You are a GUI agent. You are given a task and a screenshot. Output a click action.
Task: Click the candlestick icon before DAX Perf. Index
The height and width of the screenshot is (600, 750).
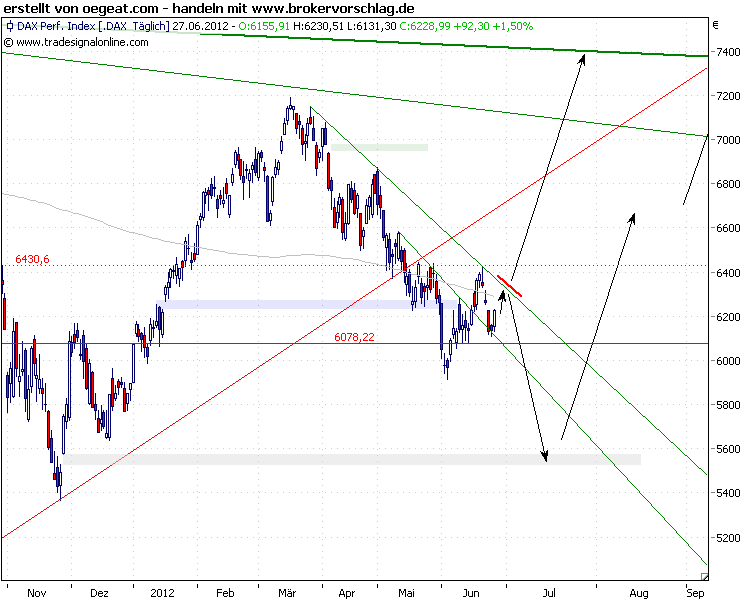click(9, 26)
